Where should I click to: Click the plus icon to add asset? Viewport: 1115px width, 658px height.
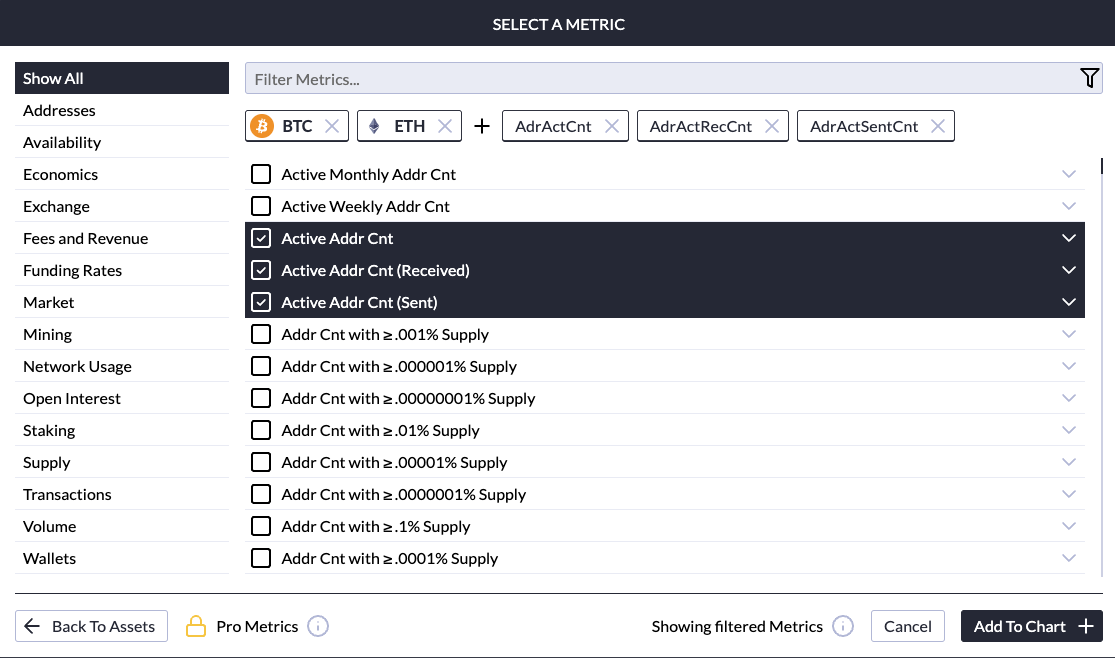pos(482,126)
